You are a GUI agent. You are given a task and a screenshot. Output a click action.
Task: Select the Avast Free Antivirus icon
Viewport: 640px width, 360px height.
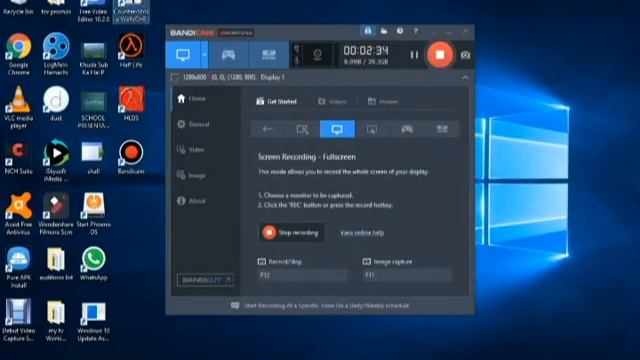click(18, 214)
